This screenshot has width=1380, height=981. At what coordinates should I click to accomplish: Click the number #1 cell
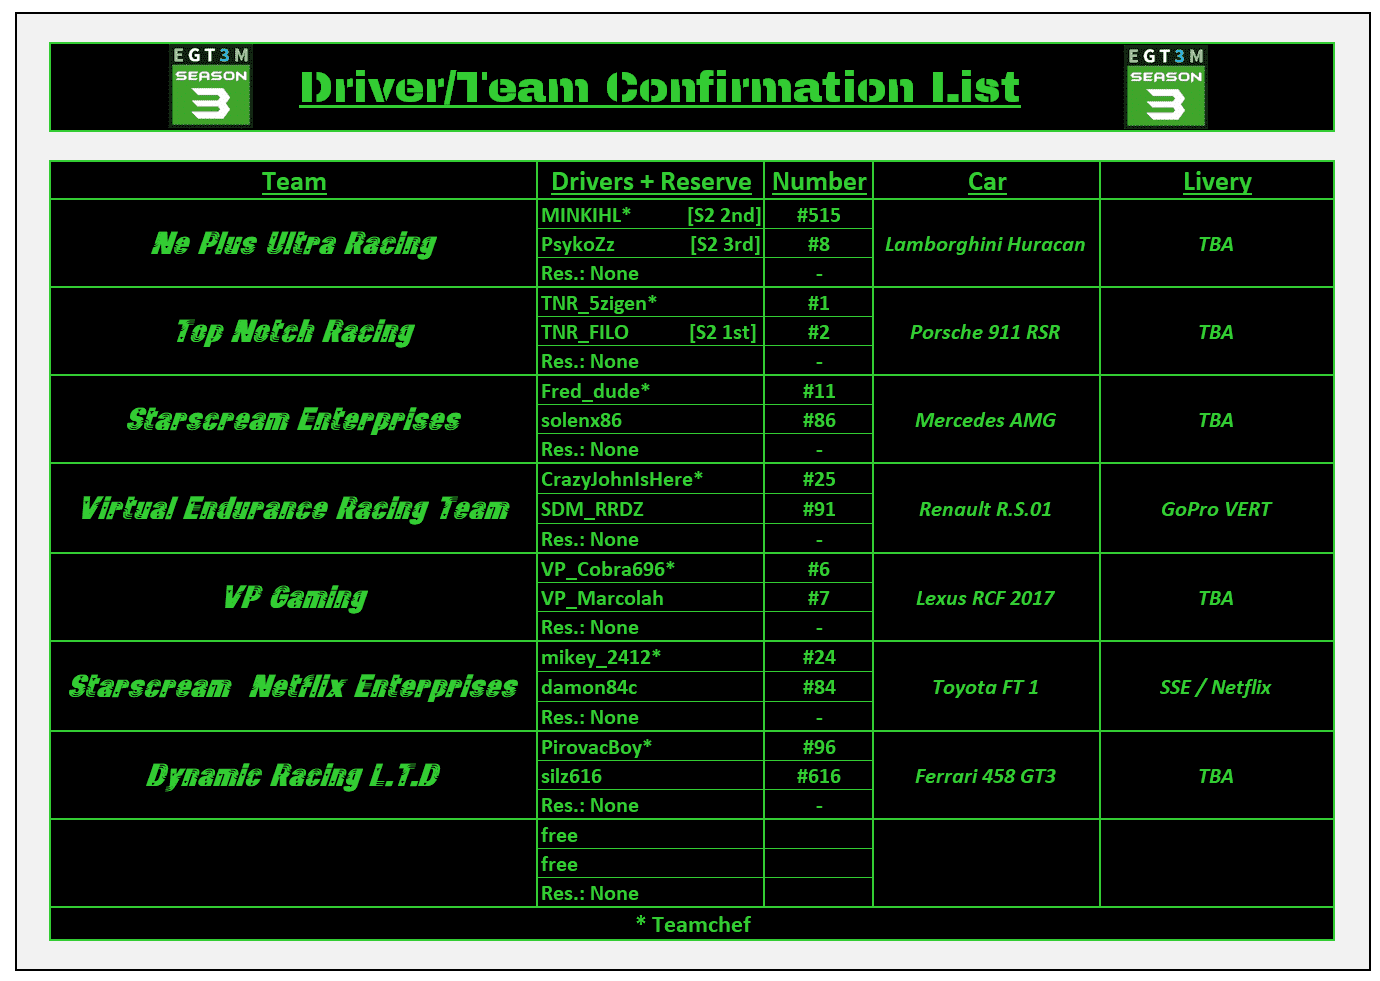tap(819, 303)
